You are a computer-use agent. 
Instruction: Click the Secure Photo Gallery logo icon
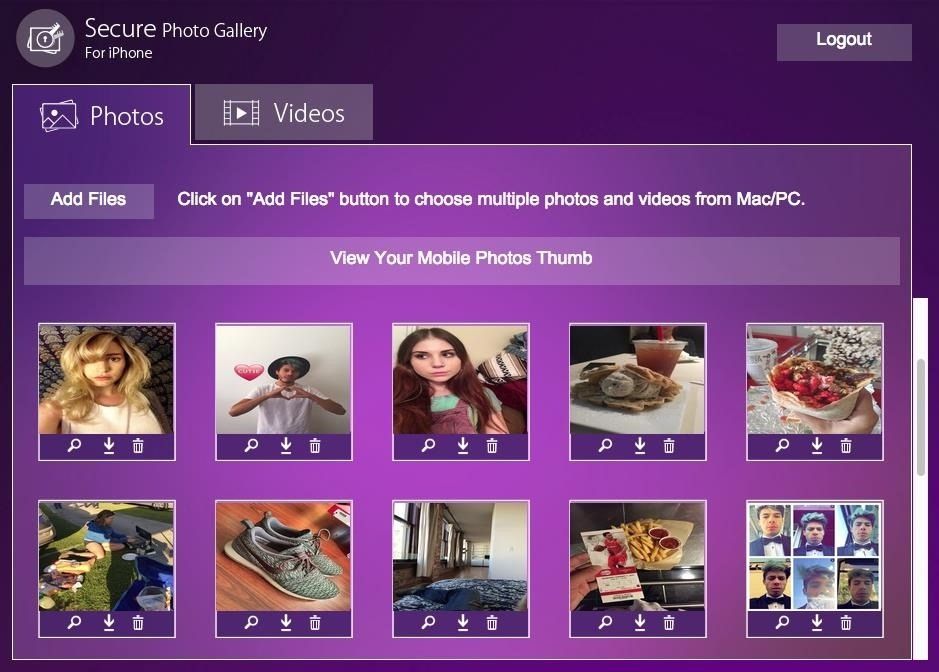[x=45, y=38]
